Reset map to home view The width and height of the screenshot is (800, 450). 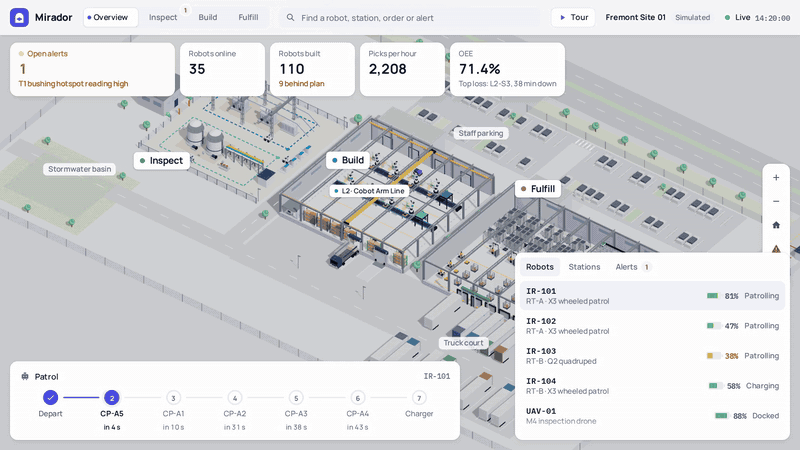point(776,225)
